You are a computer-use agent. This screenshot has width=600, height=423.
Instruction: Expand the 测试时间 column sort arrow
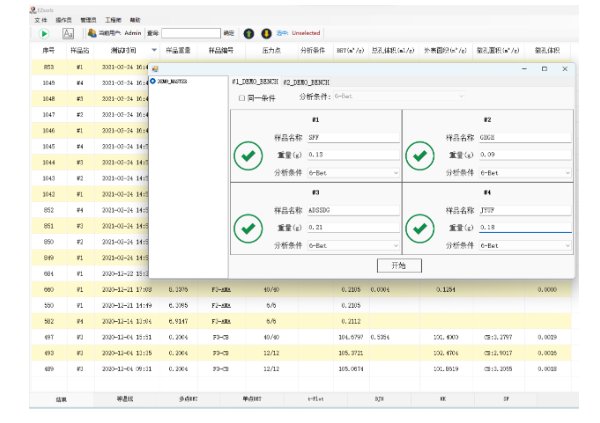154,49
